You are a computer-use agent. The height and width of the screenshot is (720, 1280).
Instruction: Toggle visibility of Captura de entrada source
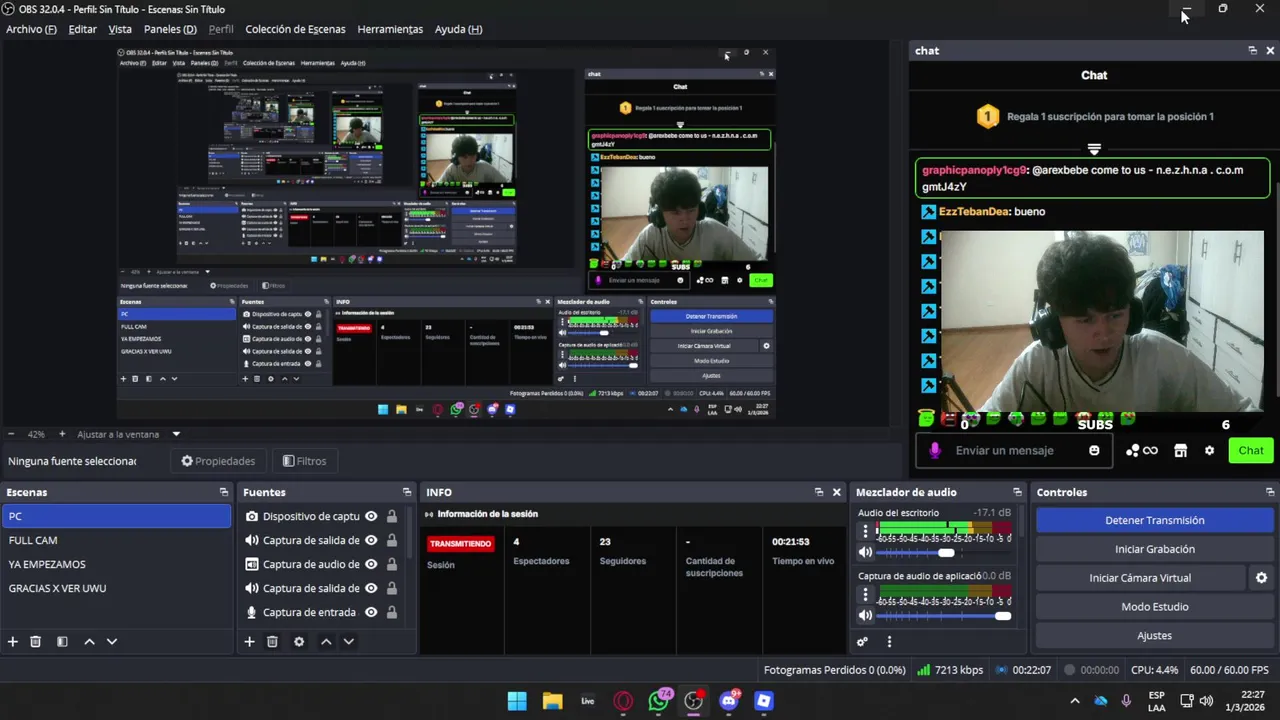[371, 612]
